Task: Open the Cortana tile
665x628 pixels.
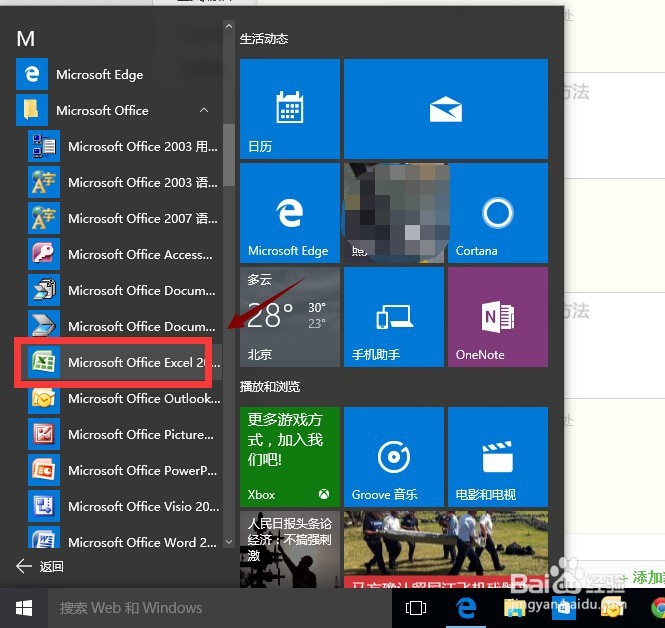Action: [498, 213]
